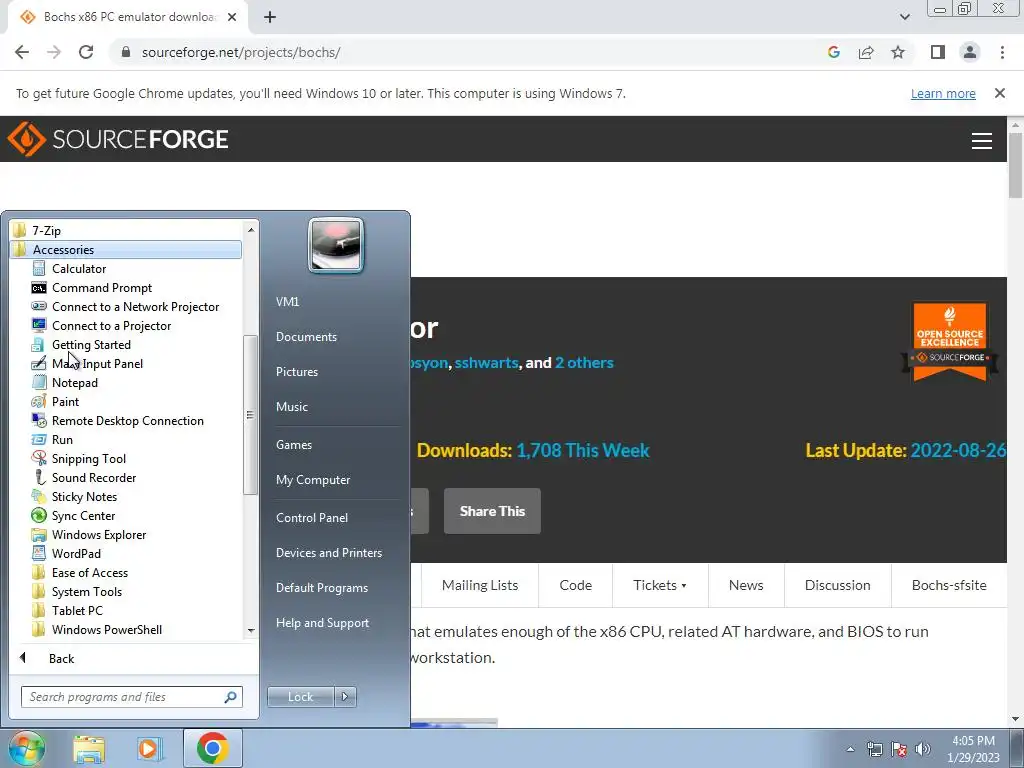
Task: Open Connect to a Projector
Action: [x=111, y=325]
